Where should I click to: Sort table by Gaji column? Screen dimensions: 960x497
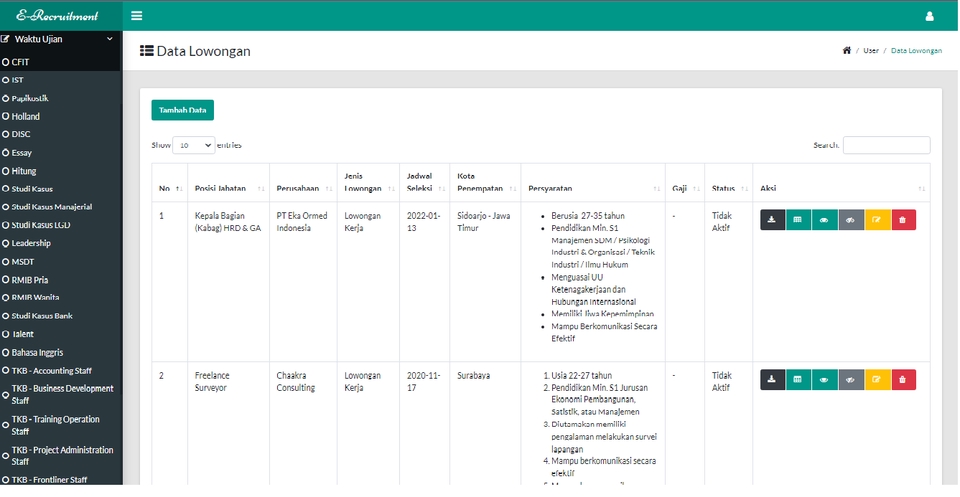684,182
